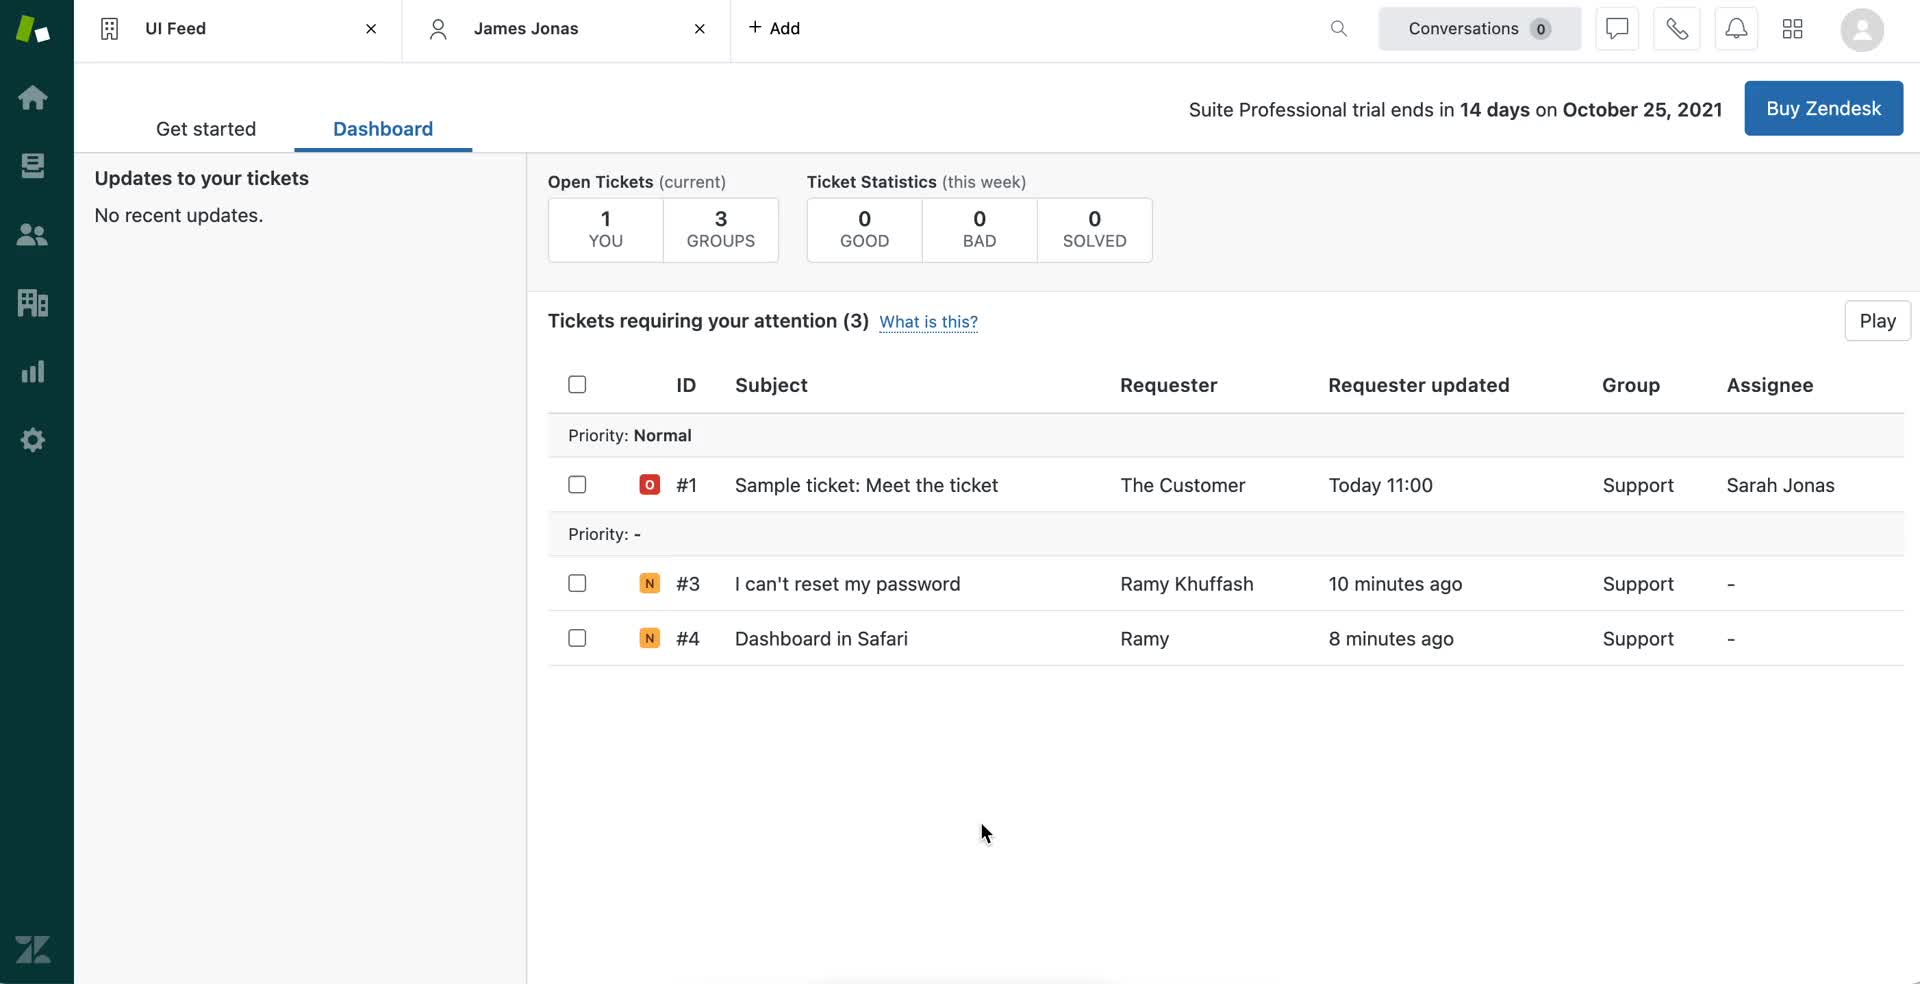
Task: Sort by the Requester column header
Action: (x=1168, y=385)
